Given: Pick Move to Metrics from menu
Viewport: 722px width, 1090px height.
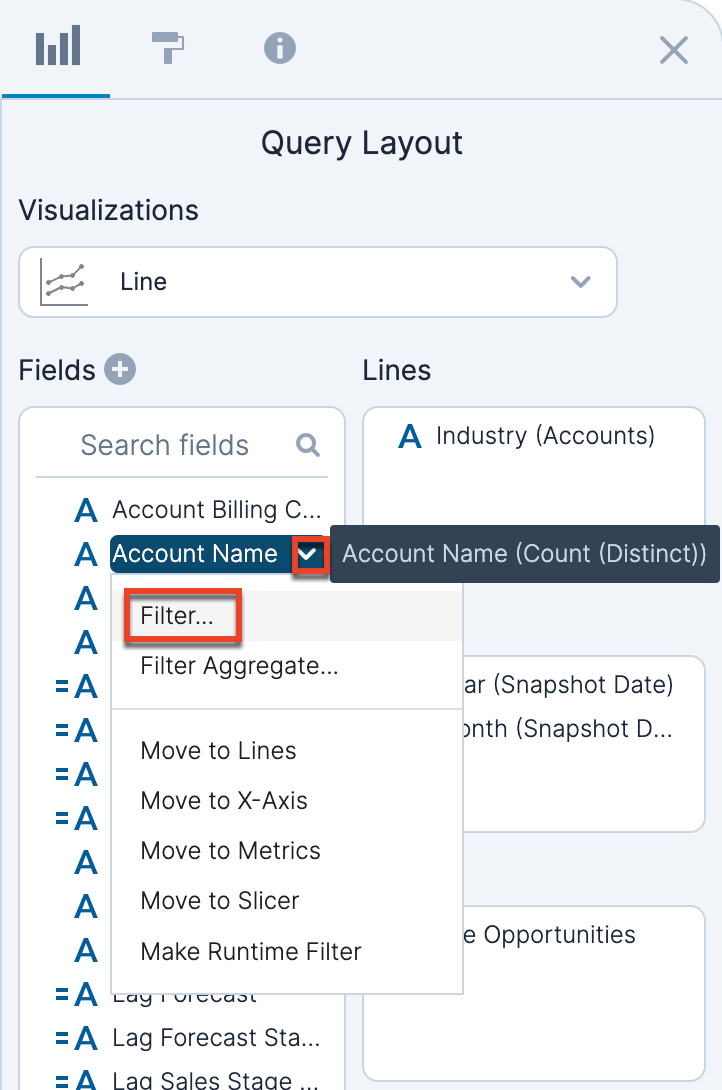Looking at the screenshot, I should coord(231,851).
